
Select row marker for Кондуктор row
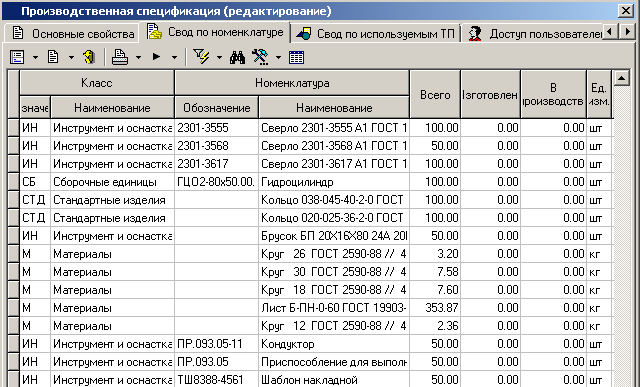coord(14,344)
